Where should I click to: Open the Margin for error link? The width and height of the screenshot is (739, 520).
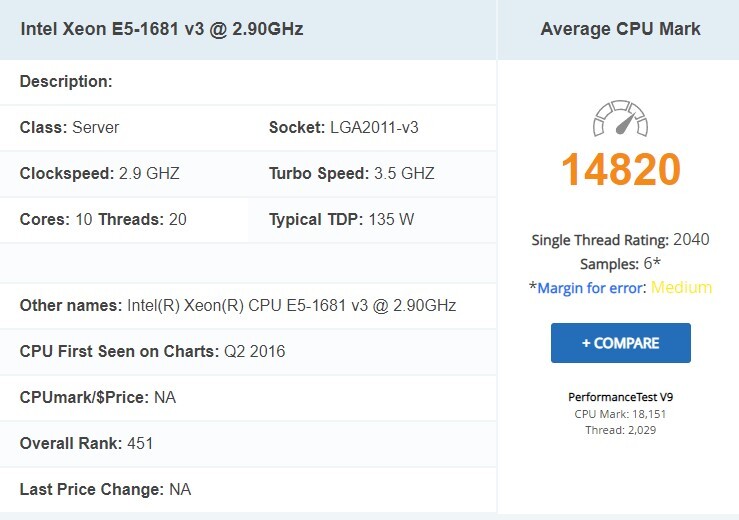[592, 288]
